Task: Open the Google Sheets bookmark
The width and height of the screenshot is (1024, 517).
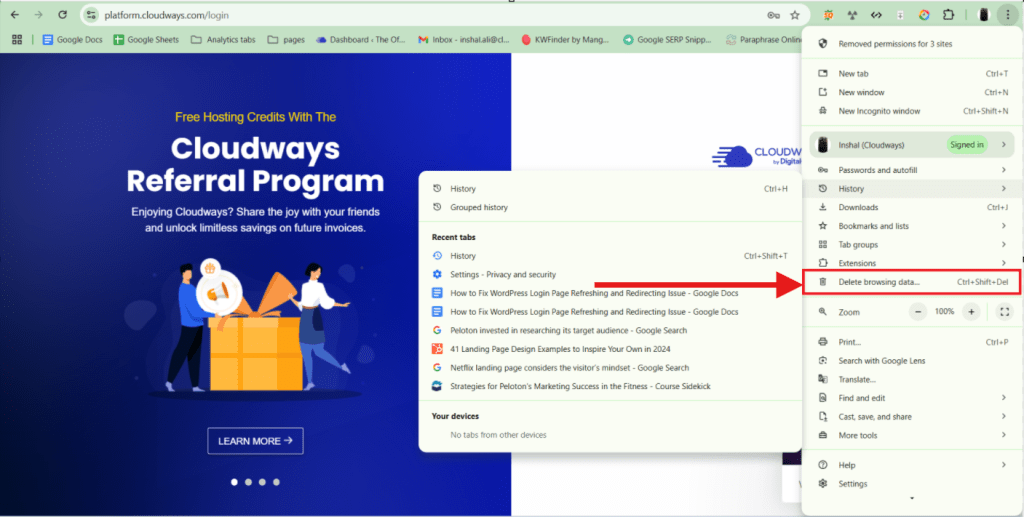Action: point(146,40)
